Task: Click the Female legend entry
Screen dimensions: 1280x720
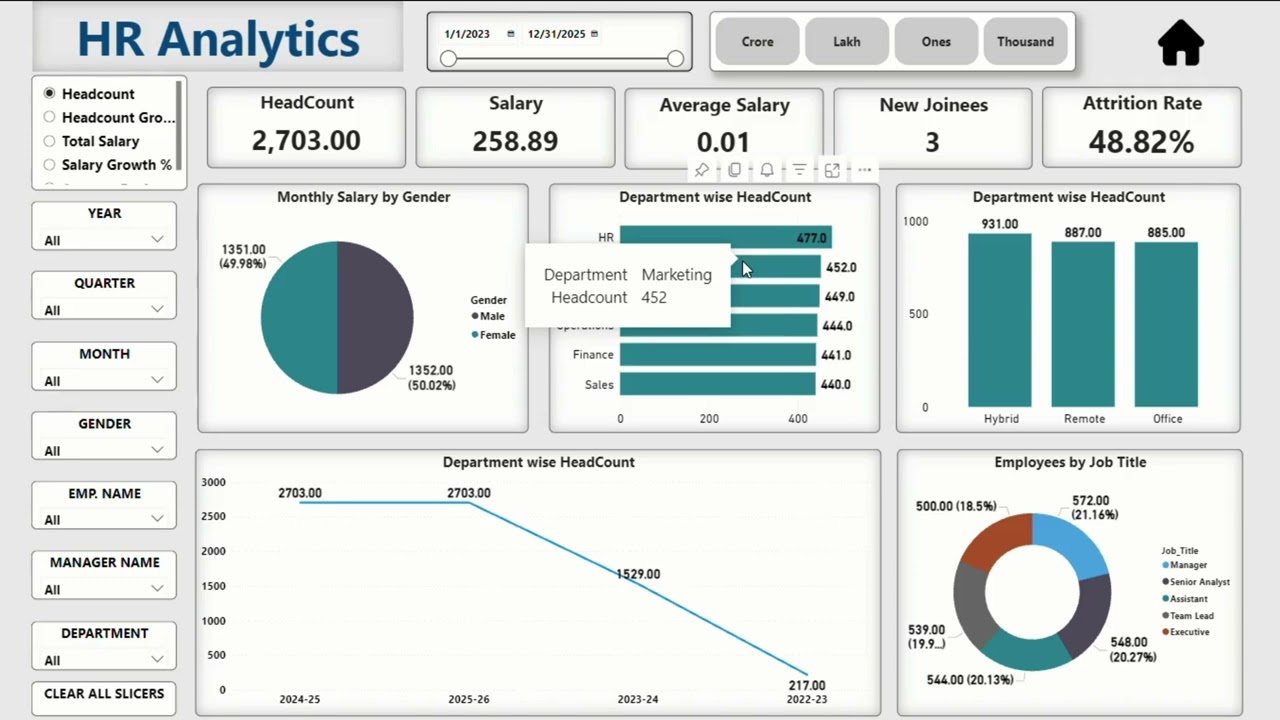Action: pyautogui.click(x=494, y=335)
